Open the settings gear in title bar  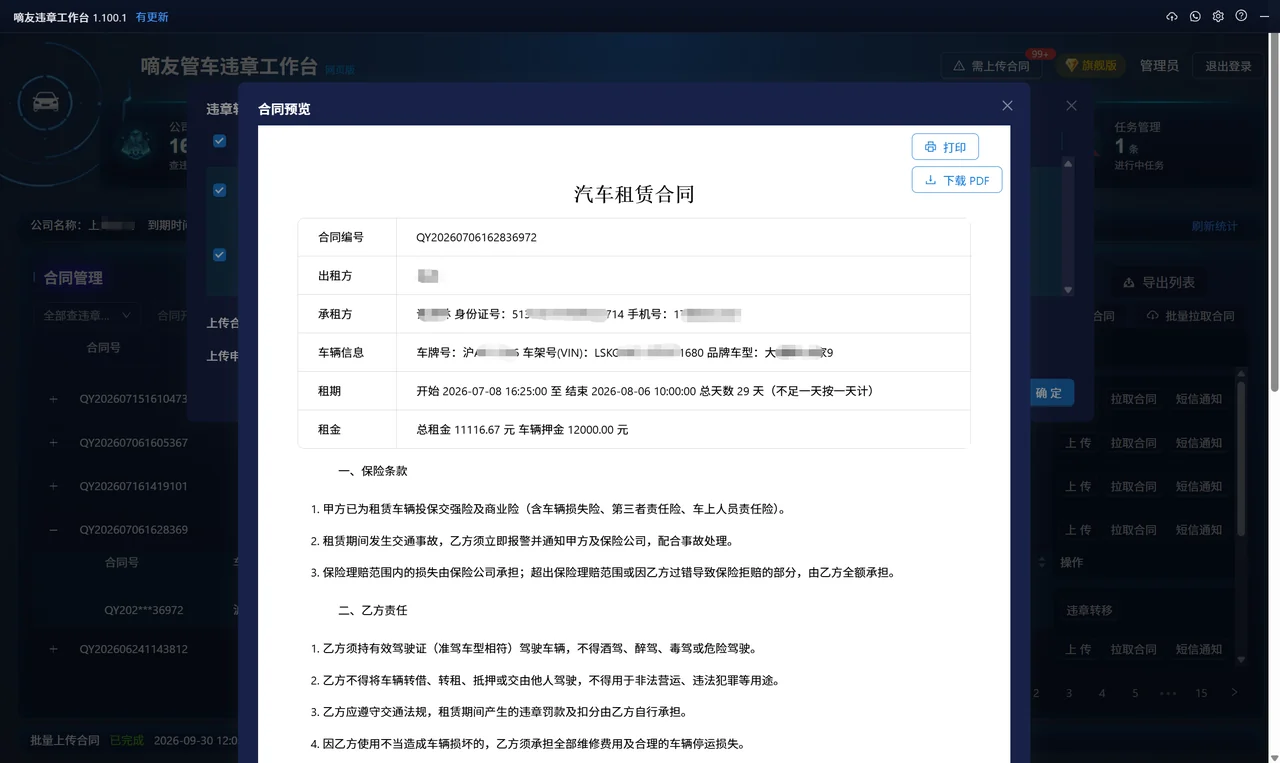1218,16
